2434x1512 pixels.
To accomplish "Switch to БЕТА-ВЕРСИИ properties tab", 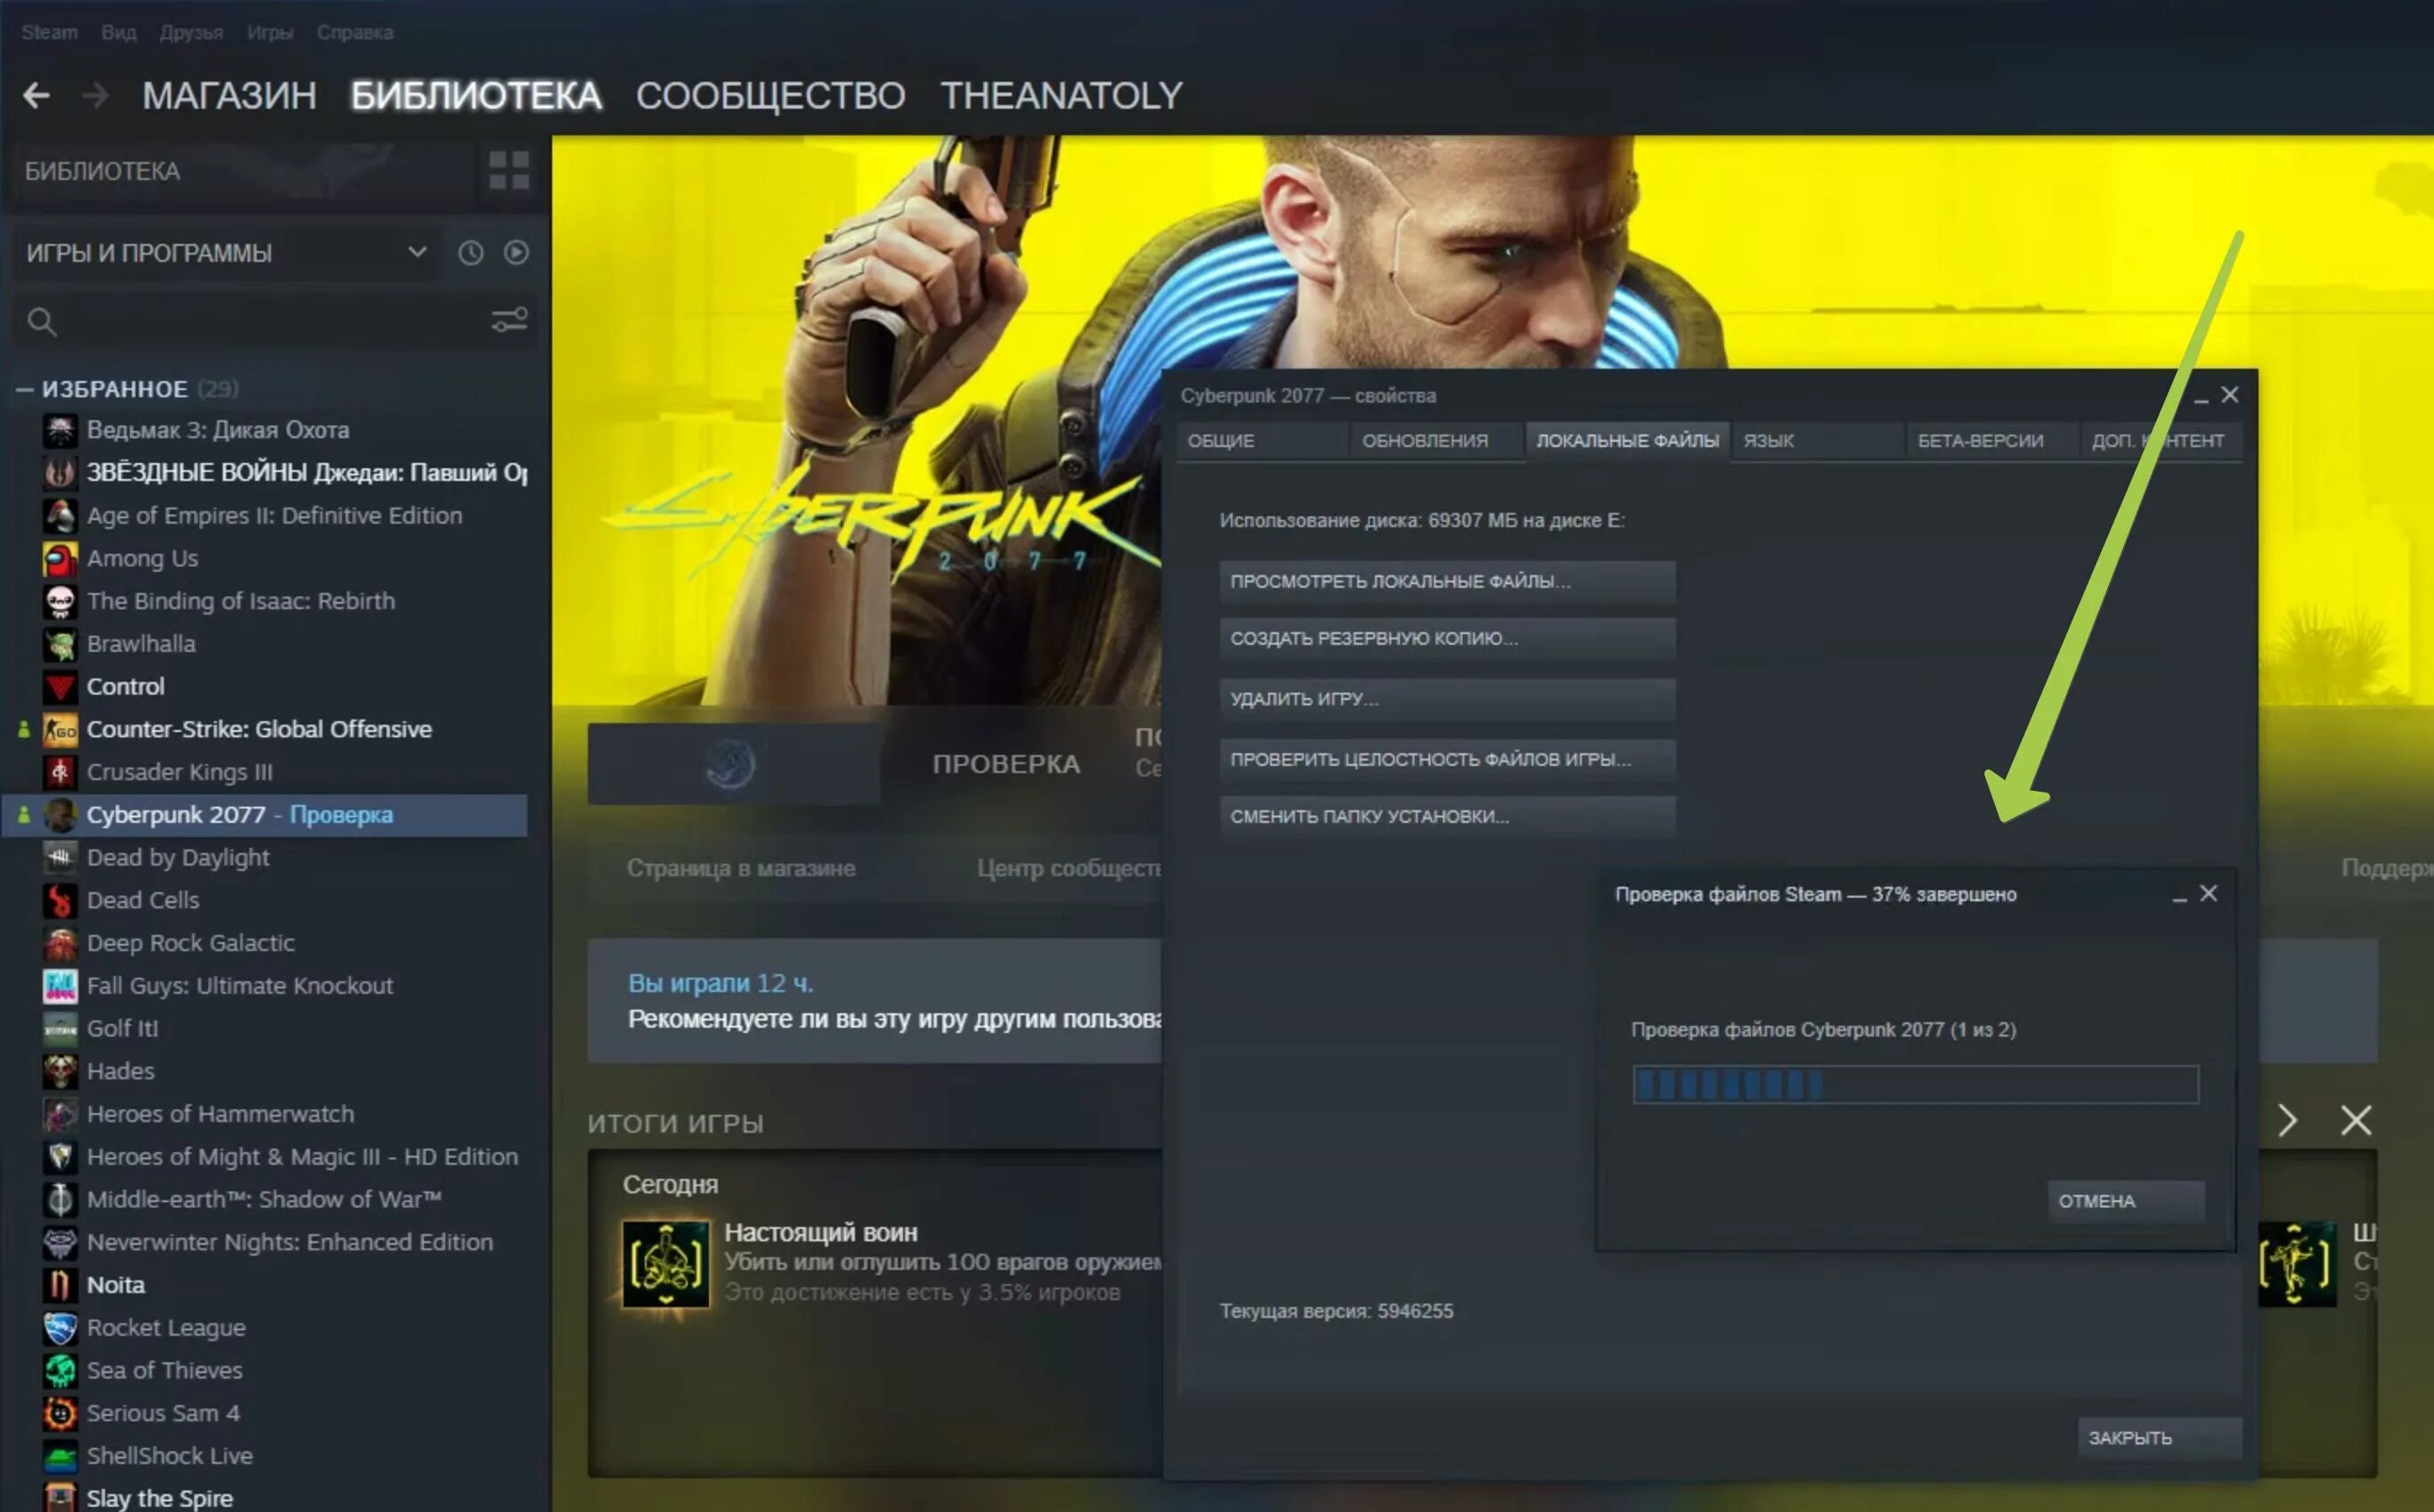I will click(1991, 441).
